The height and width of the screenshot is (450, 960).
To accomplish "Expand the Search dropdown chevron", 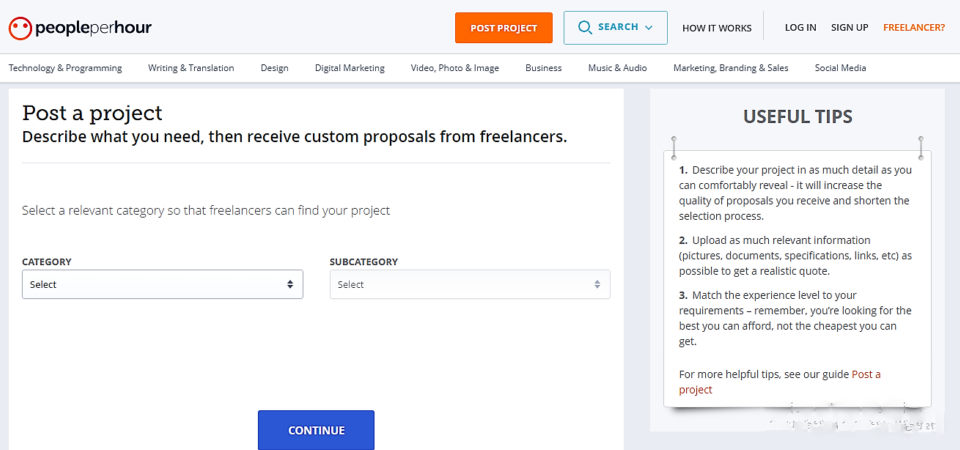I will click(x=649, y=28).
